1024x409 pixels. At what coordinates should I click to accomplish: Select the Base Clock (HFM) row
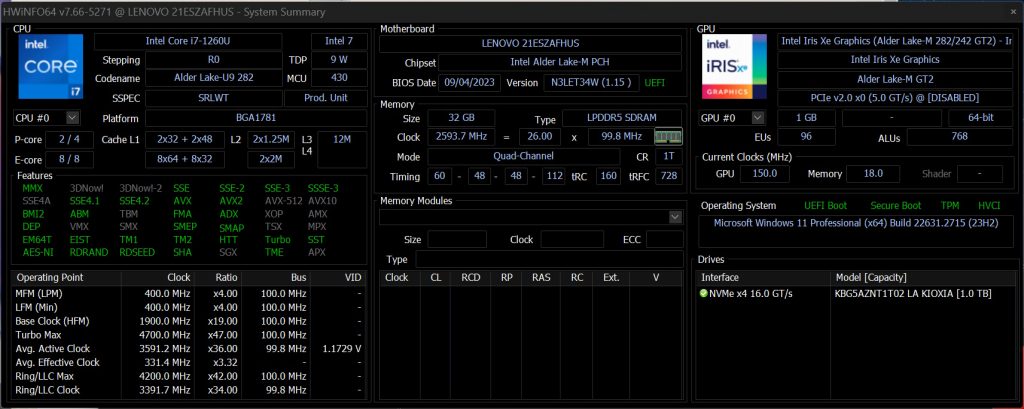click(189, 321)
